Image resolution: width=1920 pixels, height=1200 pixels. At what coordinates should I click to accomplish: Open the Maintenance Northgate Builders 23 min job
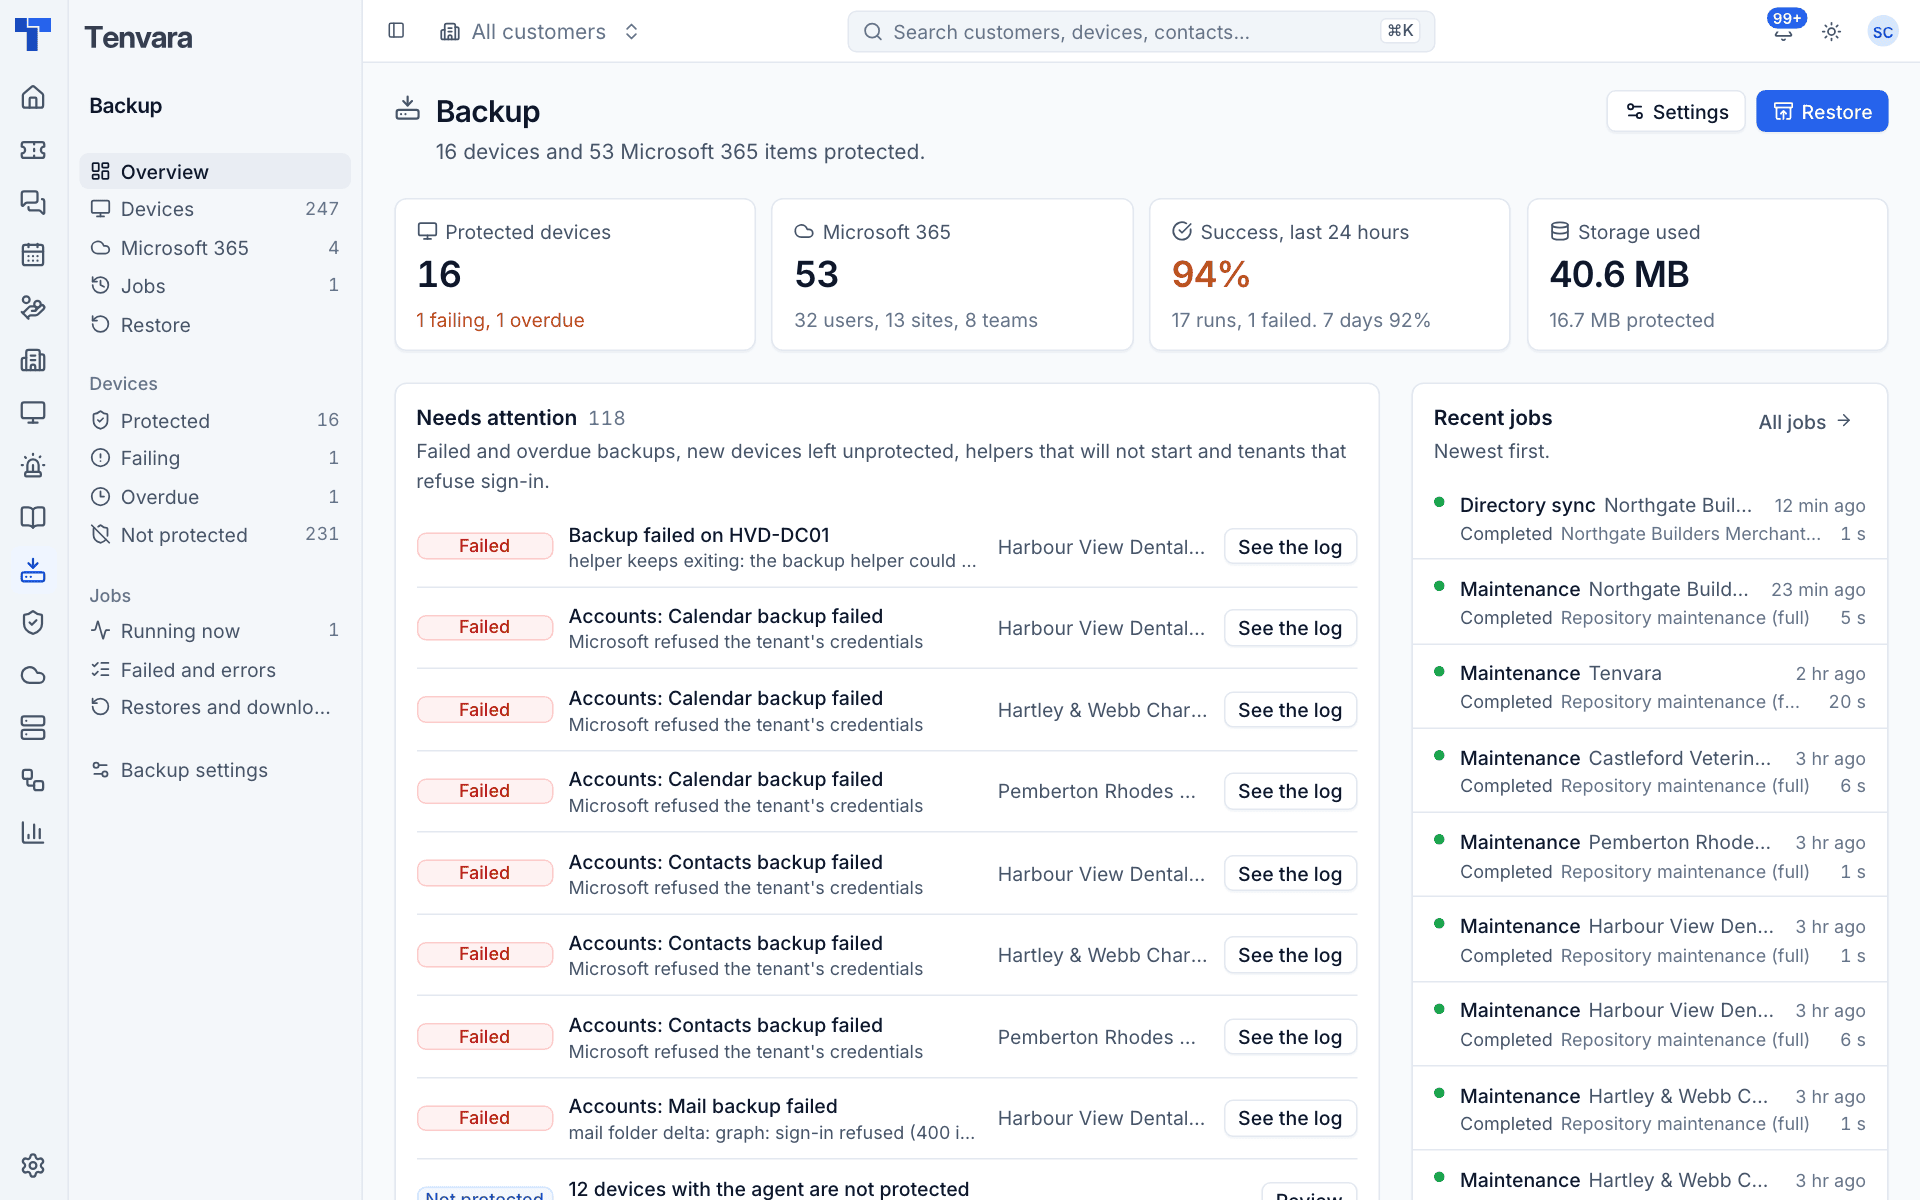[x=1649, y=603]
